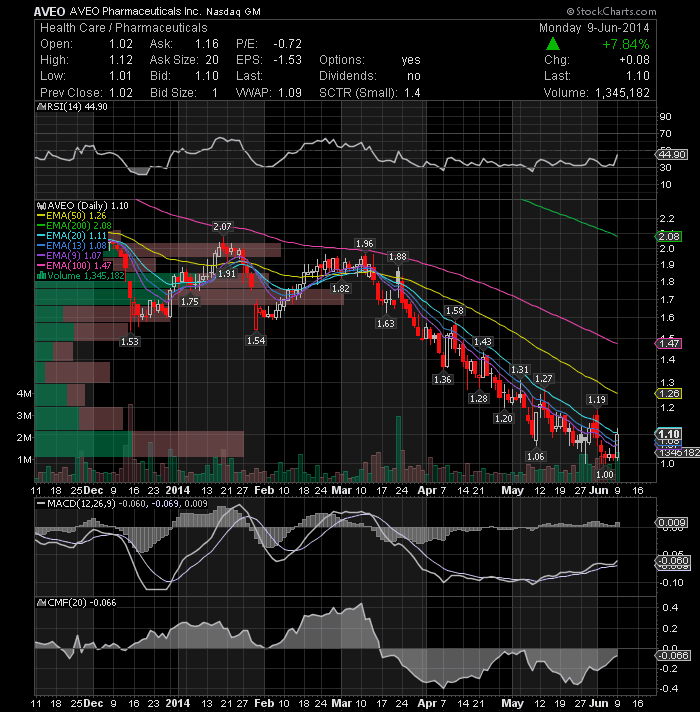
Task: Click the RSI(14) 44.90 panel label
Action: (77, 107)
